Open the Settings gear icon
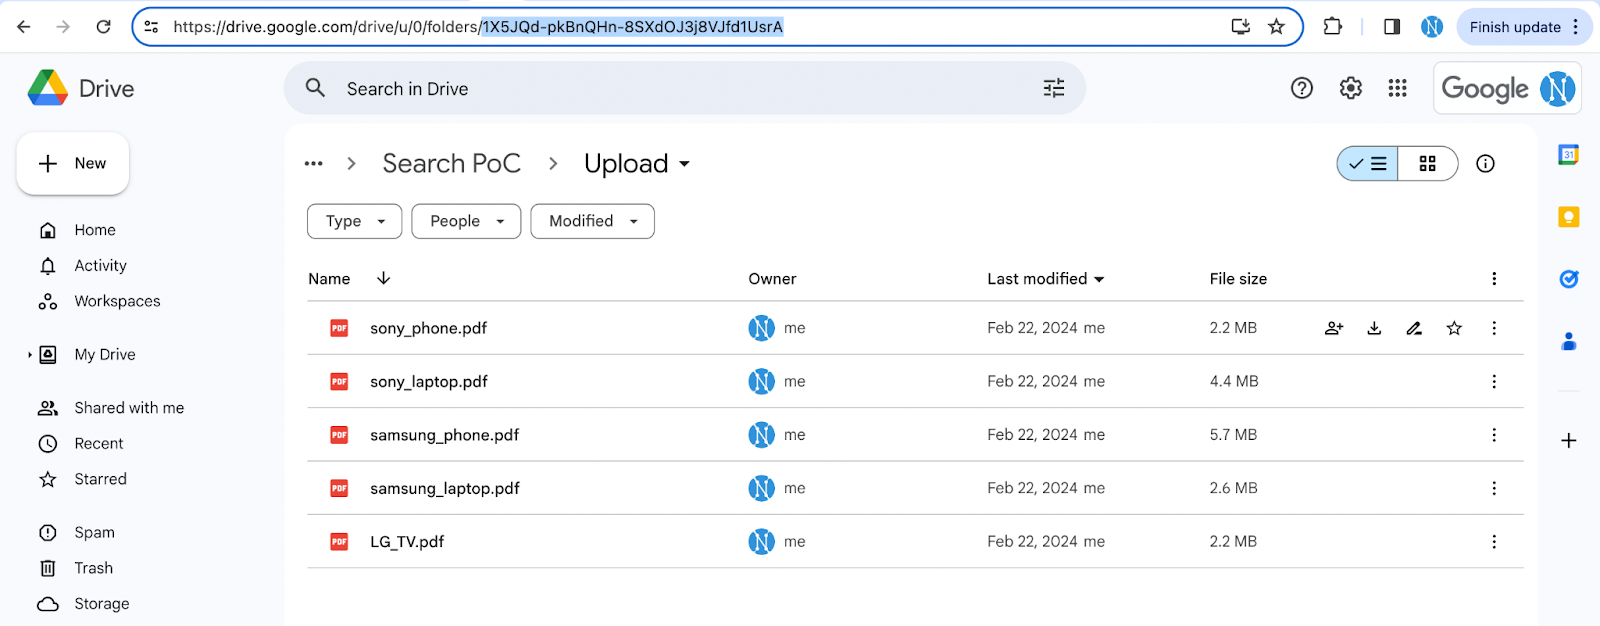Screen dimensions: 1600x626 1350,88
